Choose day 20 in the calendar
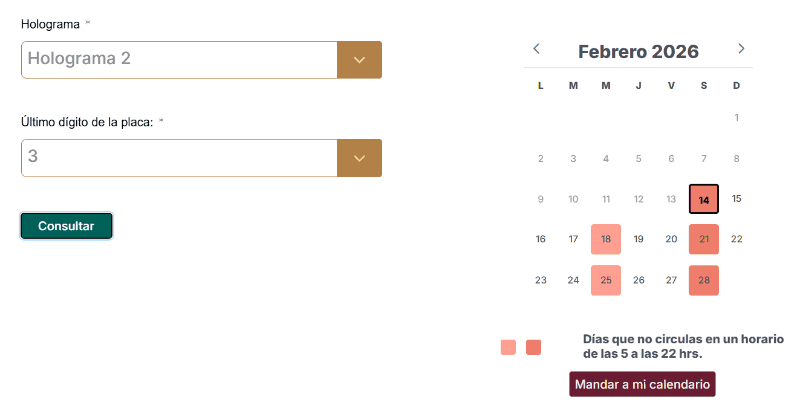This screenshot has height=414, width=800. pyautogui.click(x=671, y=239)
